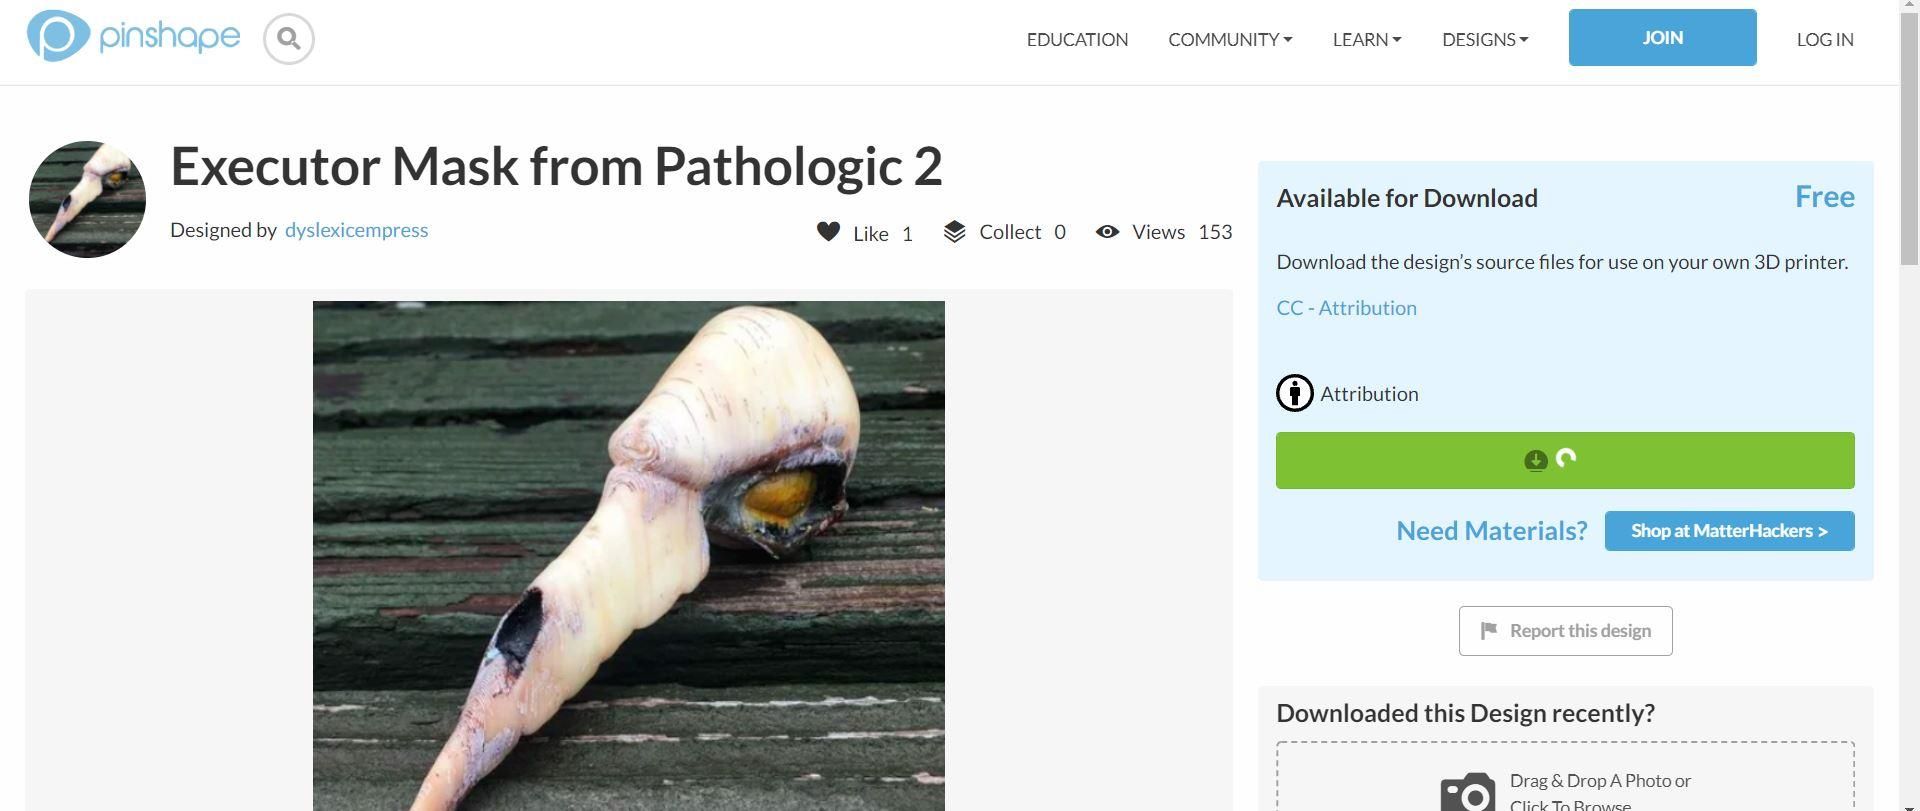
Task: Open the dyslexicempress designer profile
Action: pos(357,230)
